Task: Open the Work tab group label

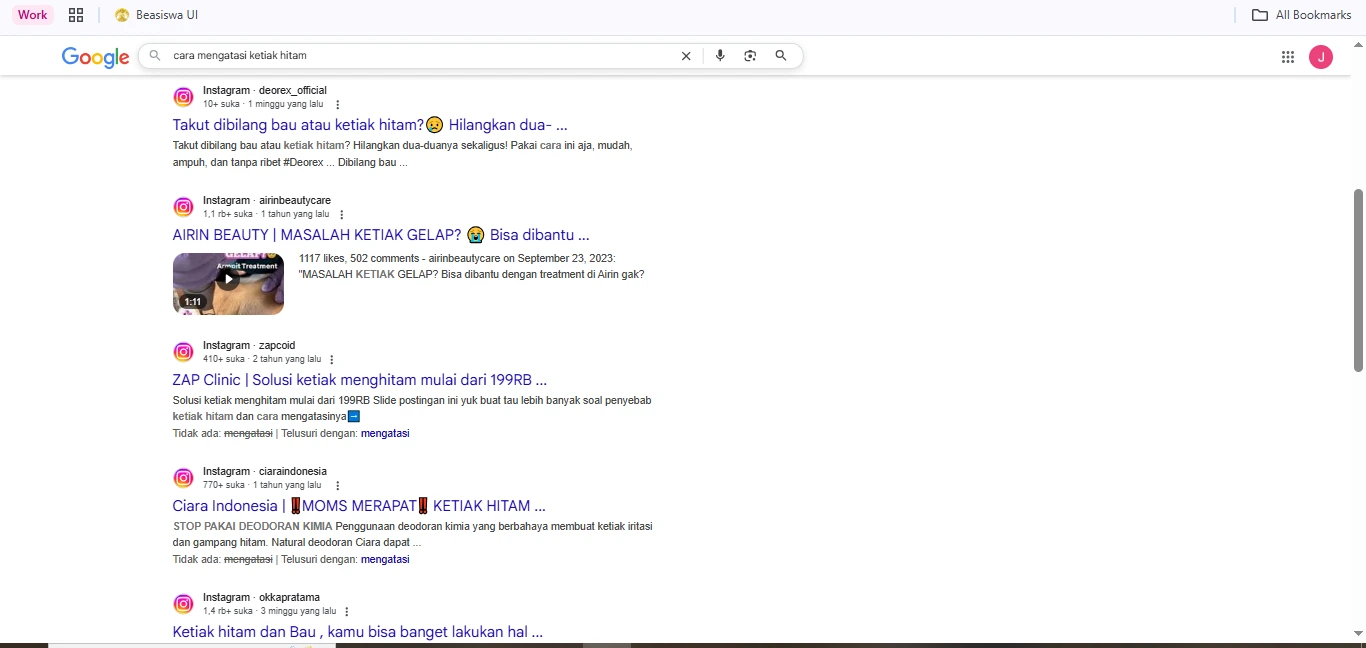Action: tap(32, 15)
